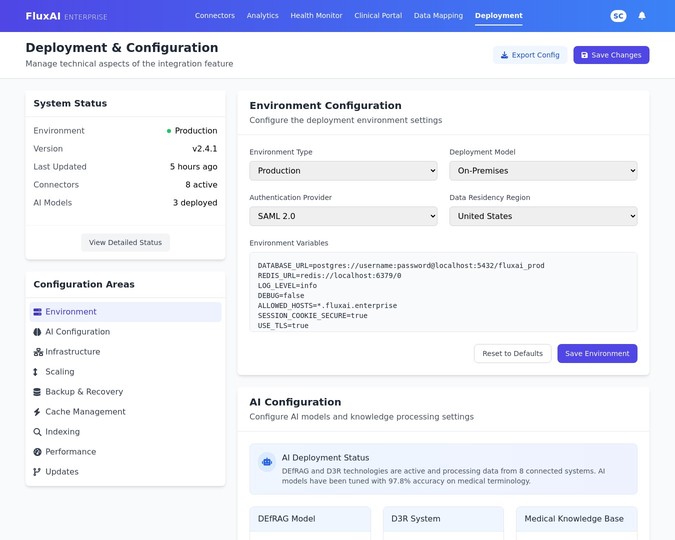Click the LOG_LEVEL=info line

coord(287,286)
